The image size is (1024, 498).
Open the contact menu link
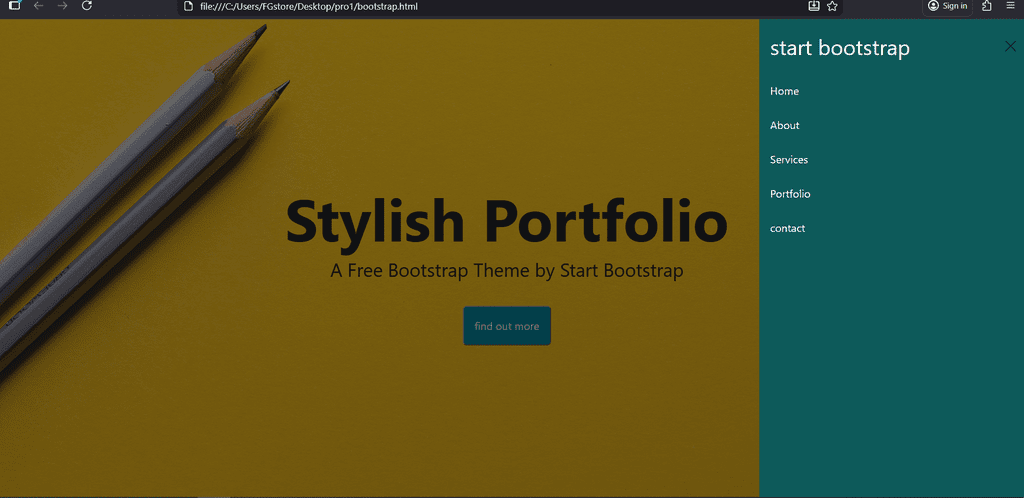pyautogui.click(x=788, y=228)
